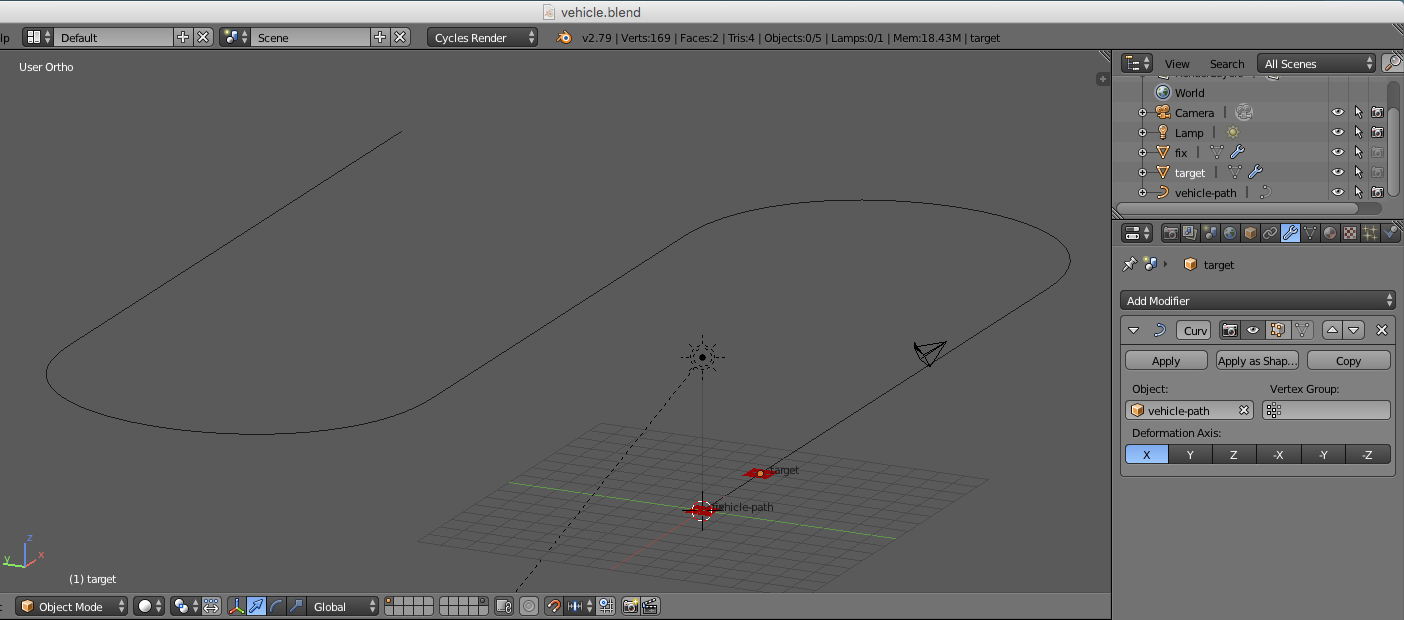Hide the Camera object via eye icon

click(1337, 113)
